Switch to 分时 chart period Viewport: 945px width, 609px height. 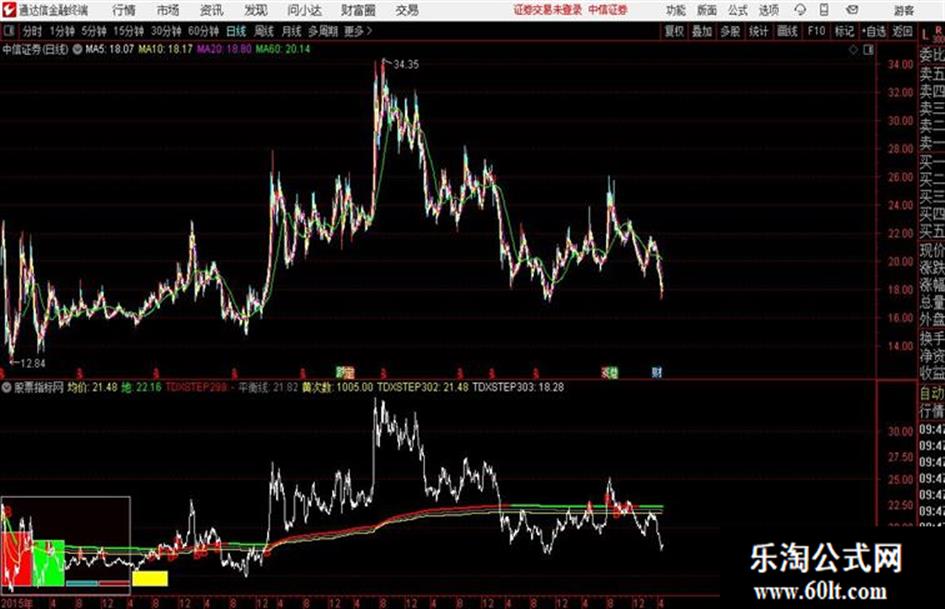point(32,31)
